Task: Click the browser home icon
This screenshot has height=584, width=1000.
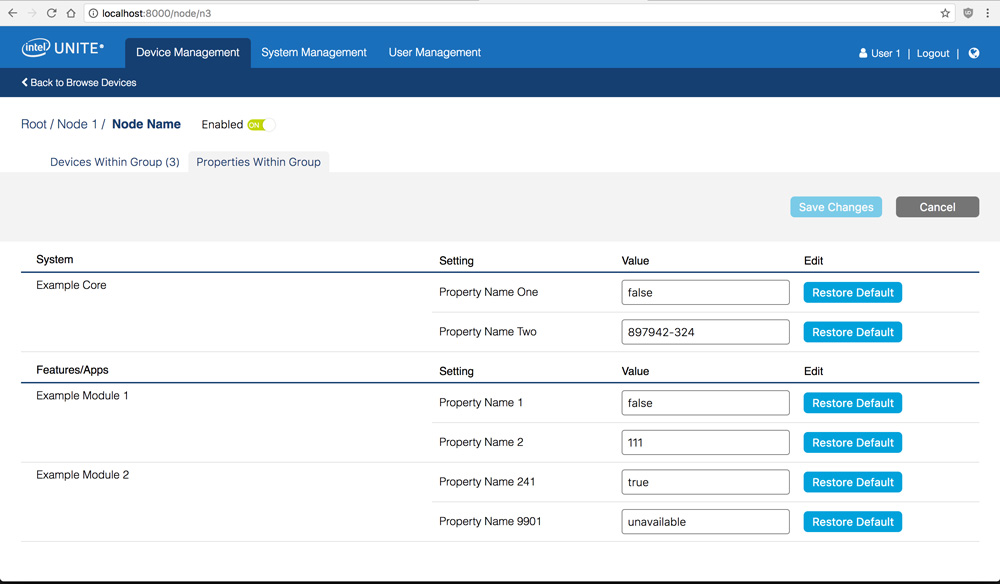Action: 71,13
